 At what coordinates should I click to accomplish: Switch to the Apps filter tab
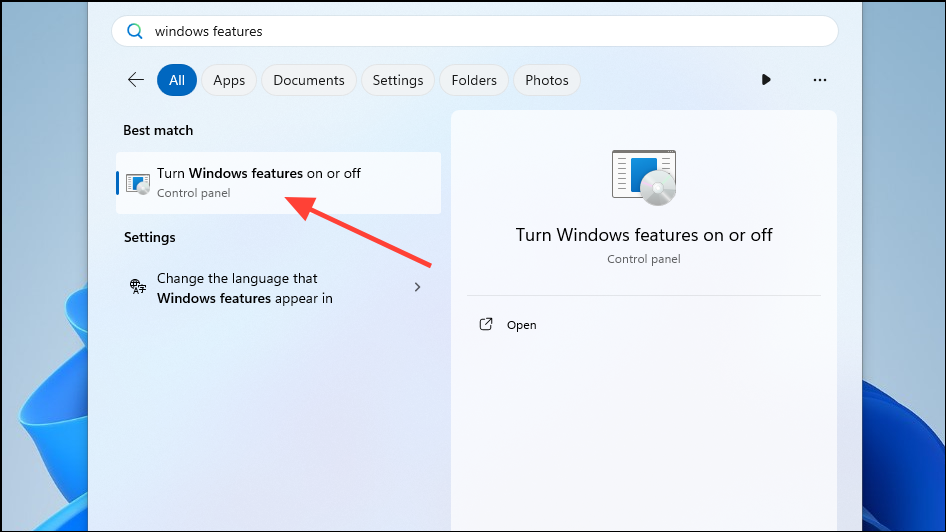click(x=229, y=80)
